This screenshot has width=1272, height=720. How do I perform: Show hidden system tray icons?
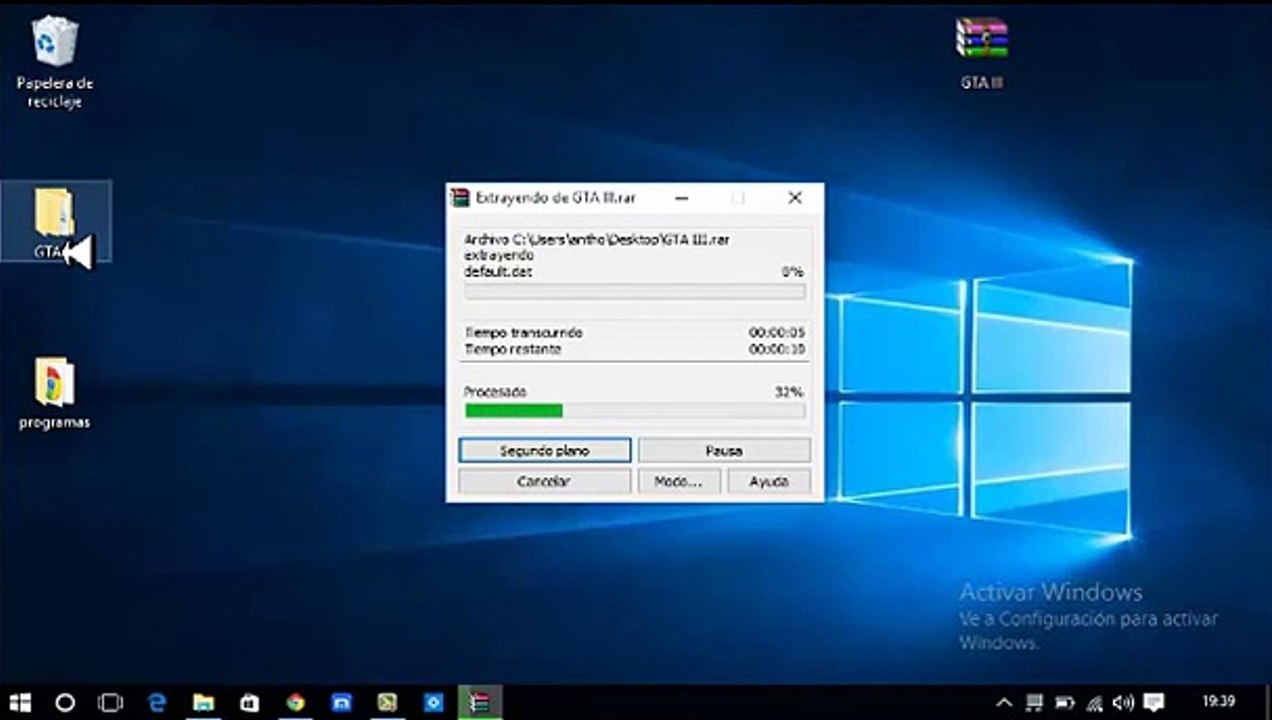click(1005, 703)
